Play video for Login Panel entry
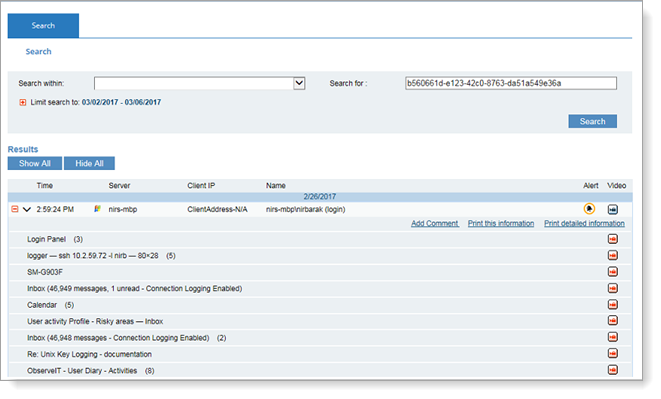661x399 pixels. coord(613,239)
